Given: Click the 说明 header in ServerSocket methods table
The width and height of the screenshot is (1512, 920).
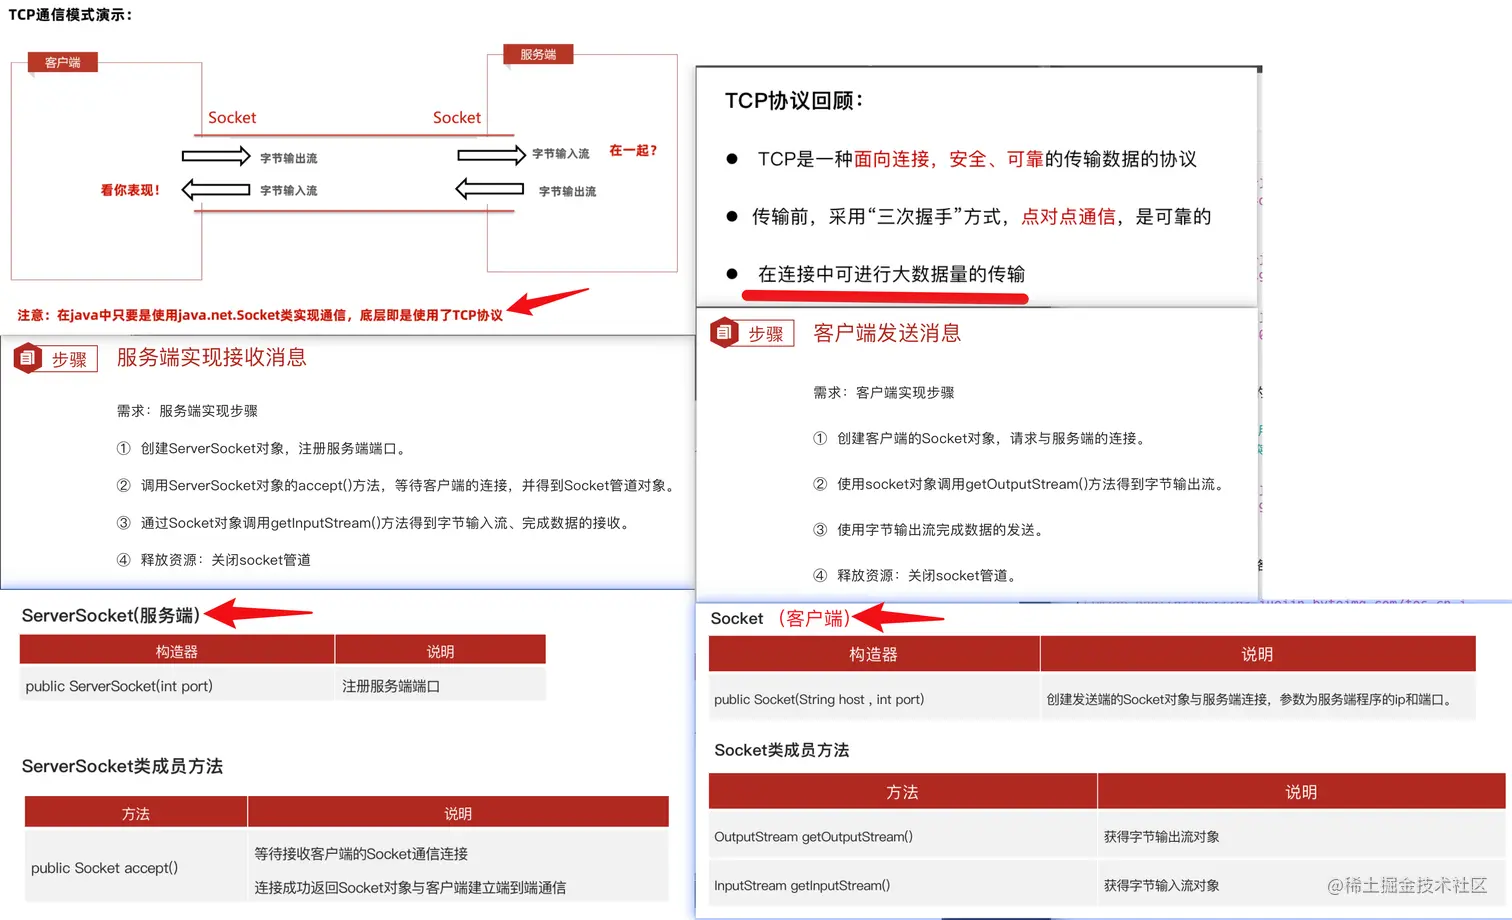Looking at the screenshot, I should click(458, 813).
